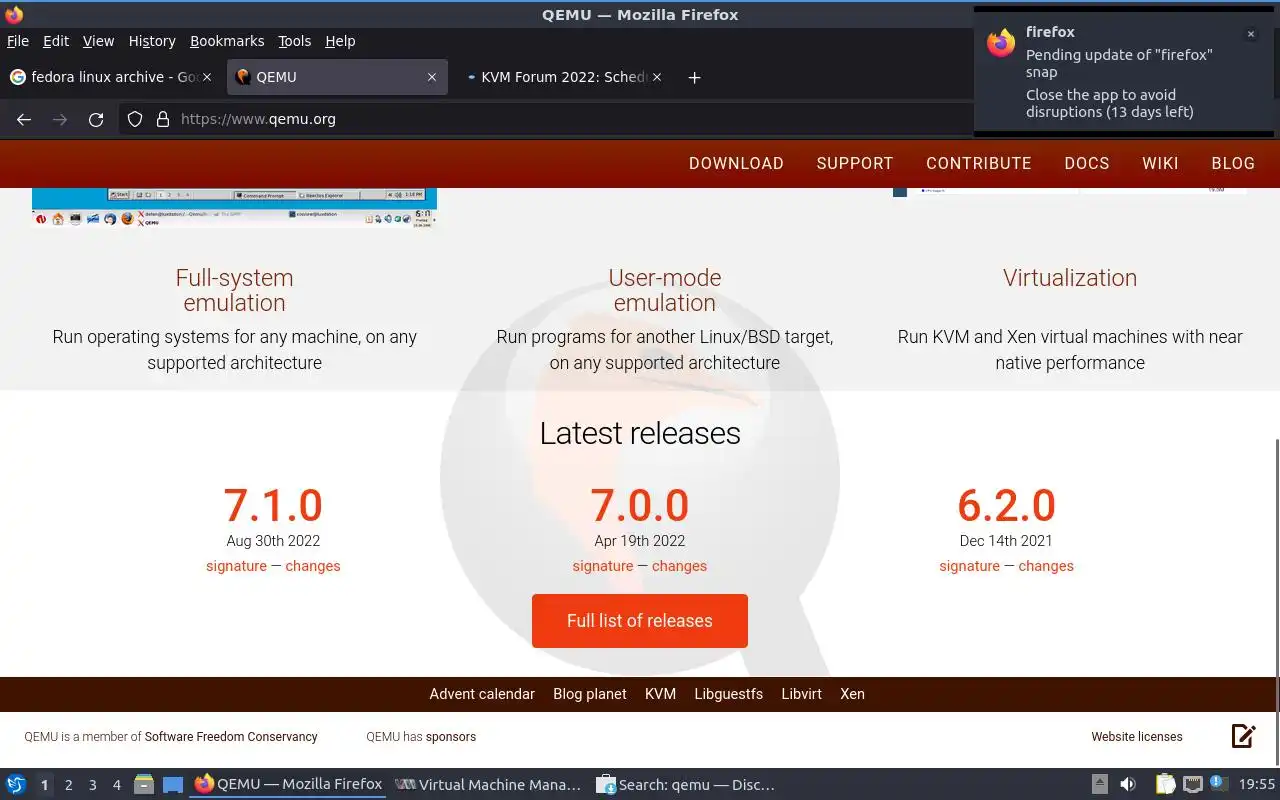Open the Advent calendar footer link
1280x800 pixels.
[x=482, y=694]
